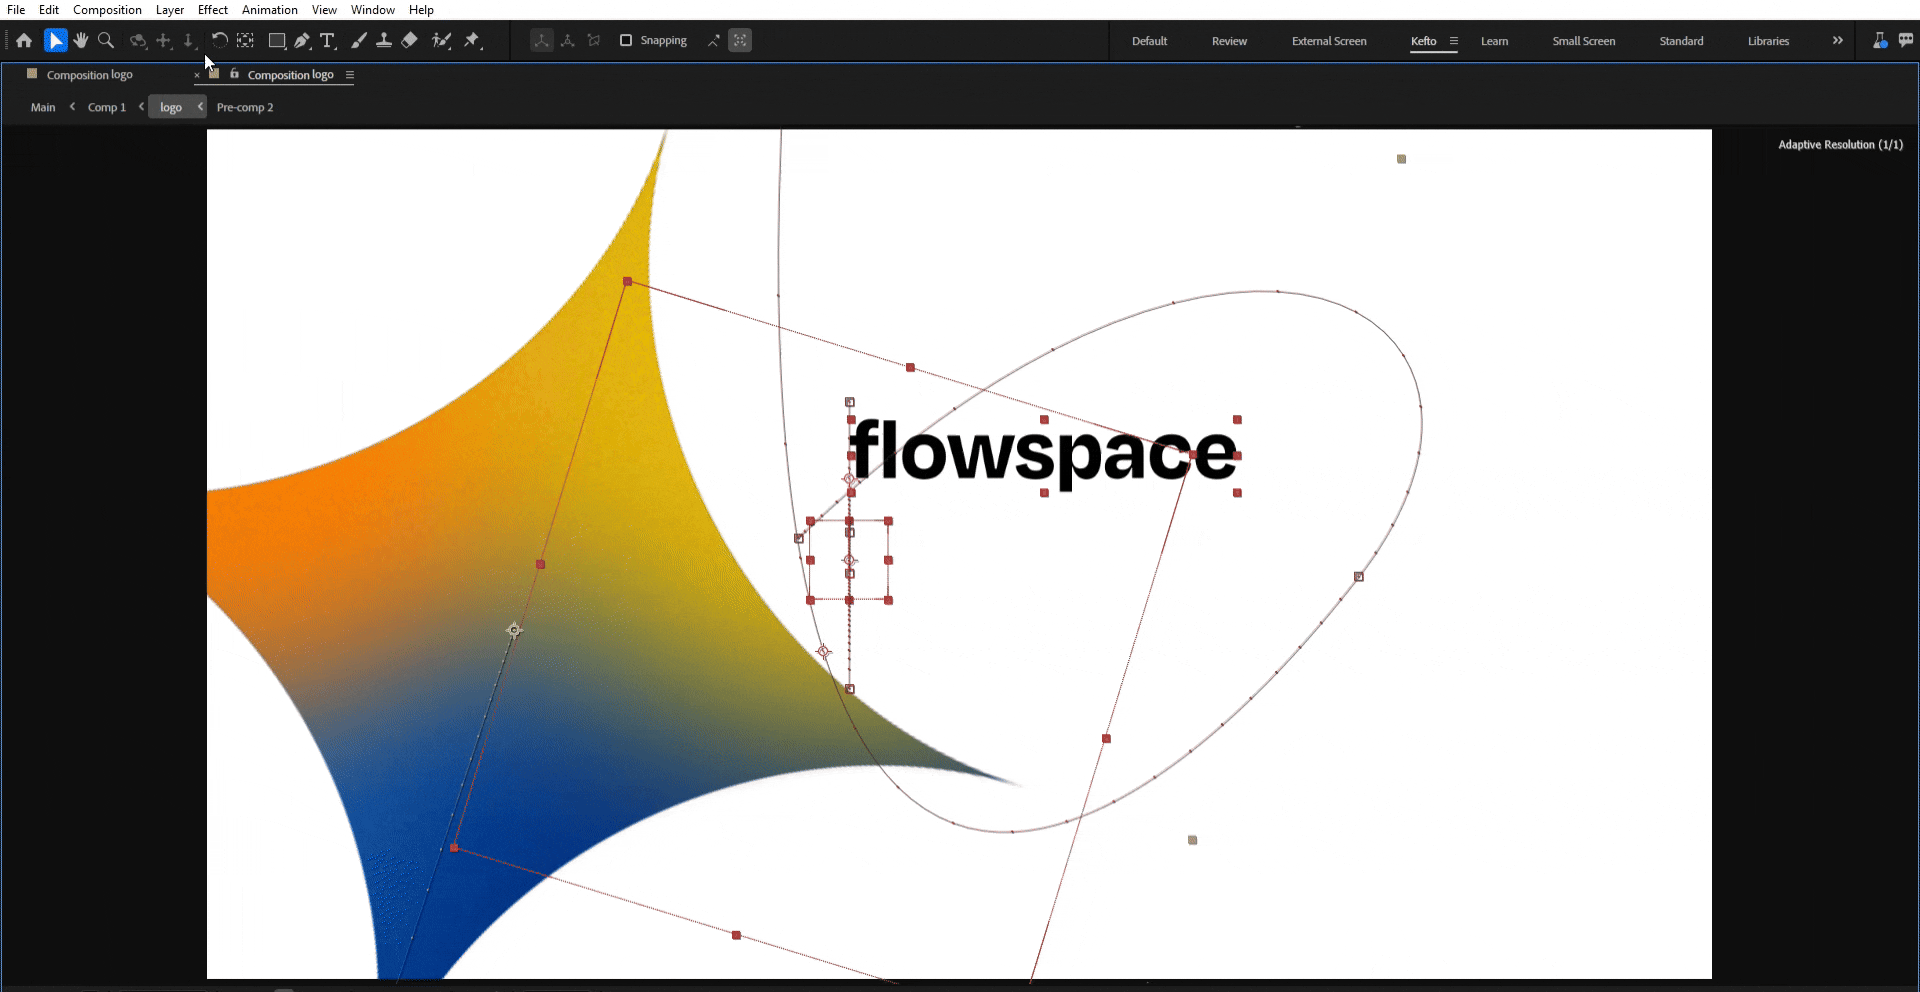
Task: Click the beaker notifications icon
Action: click(x=1880, y=41)
